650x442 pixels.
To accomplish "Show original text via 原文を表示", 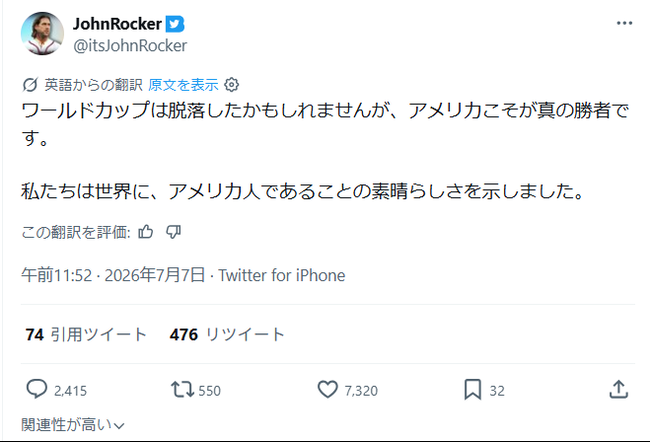I will pyautogui.click(x=183, y=85).
